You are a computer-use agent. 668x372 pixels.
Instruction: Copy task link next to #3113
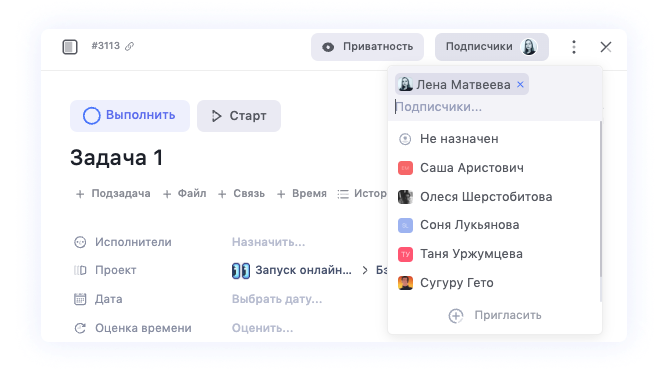pos(130,46)
